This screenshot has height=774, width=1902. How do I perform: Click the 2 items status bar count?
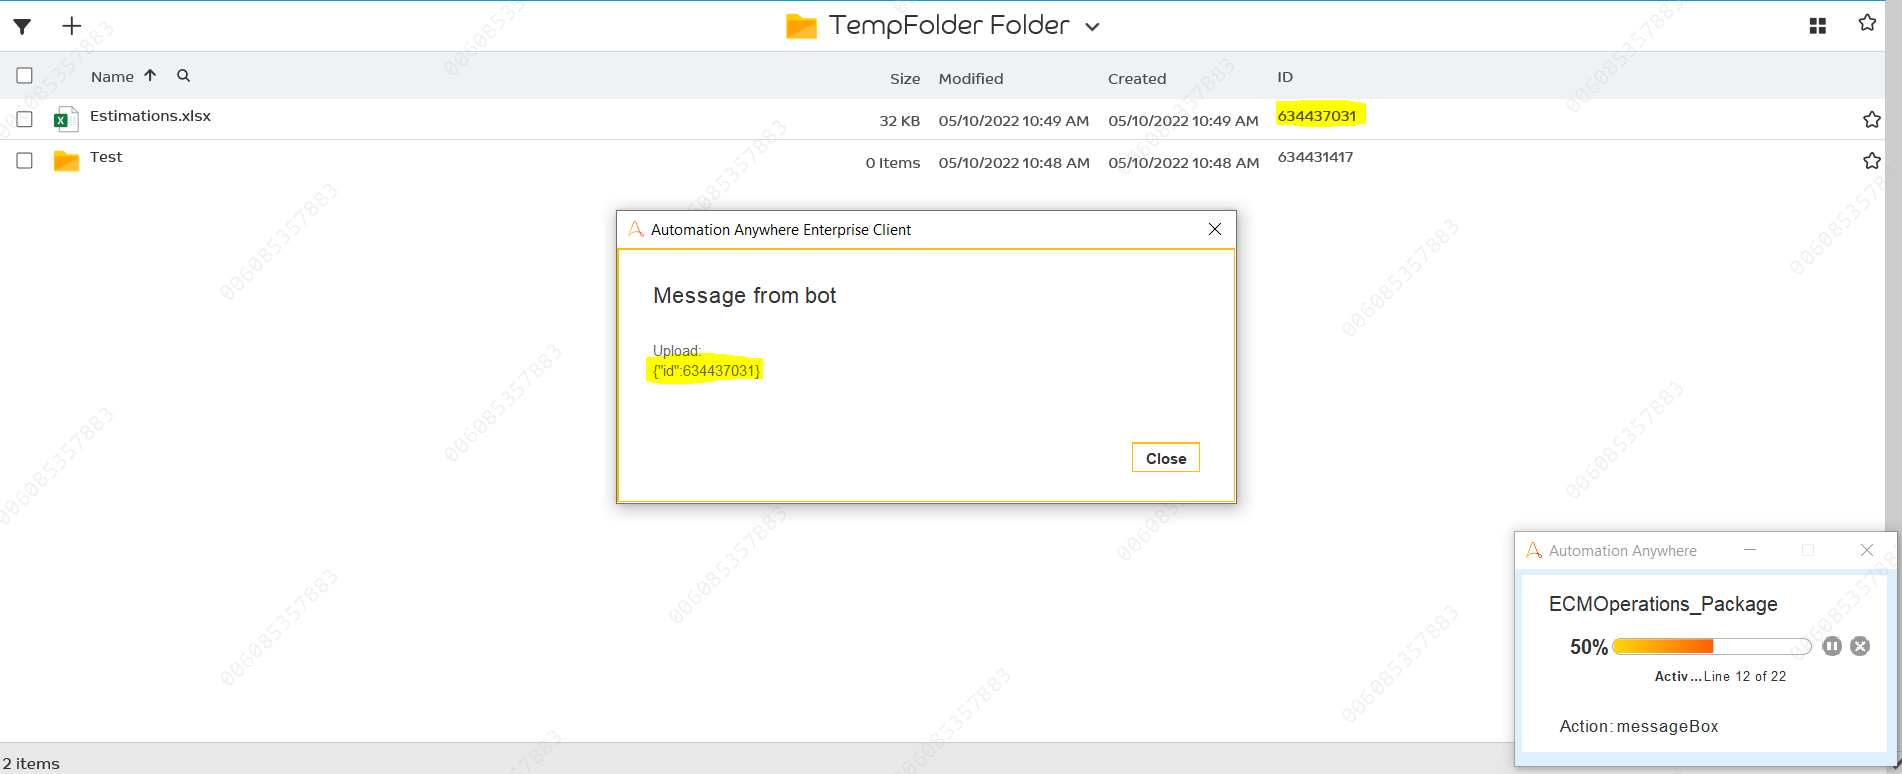point(31,764)
